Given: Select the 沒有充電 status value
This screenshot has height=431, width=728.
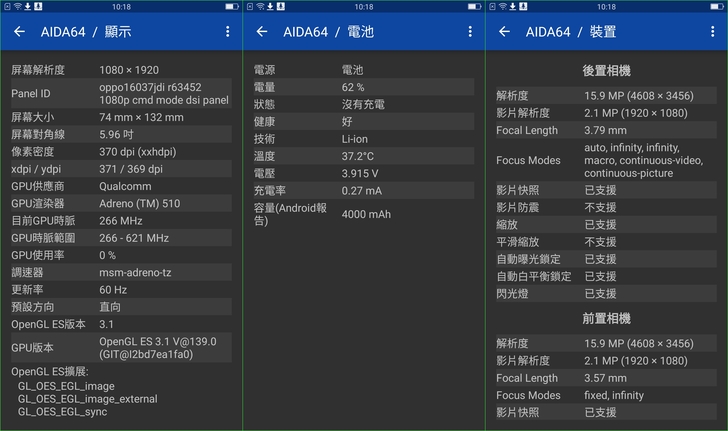Looking at the screenshot, I should 363,104.
